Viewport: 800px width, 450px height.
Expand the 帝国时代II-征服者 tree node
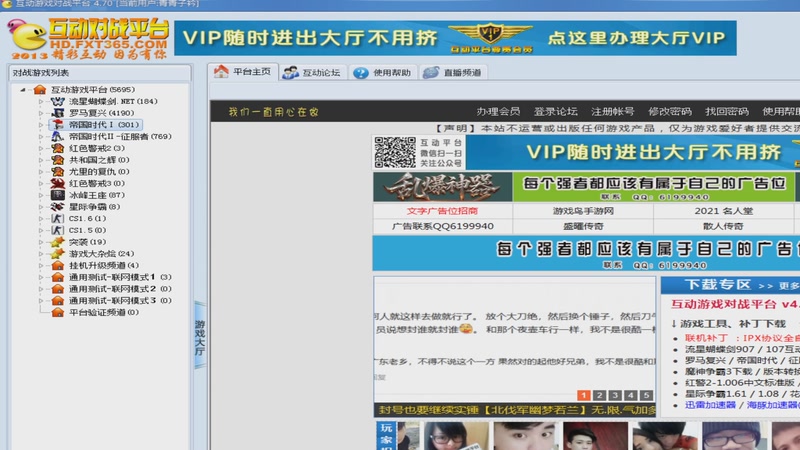click(41, 136)
